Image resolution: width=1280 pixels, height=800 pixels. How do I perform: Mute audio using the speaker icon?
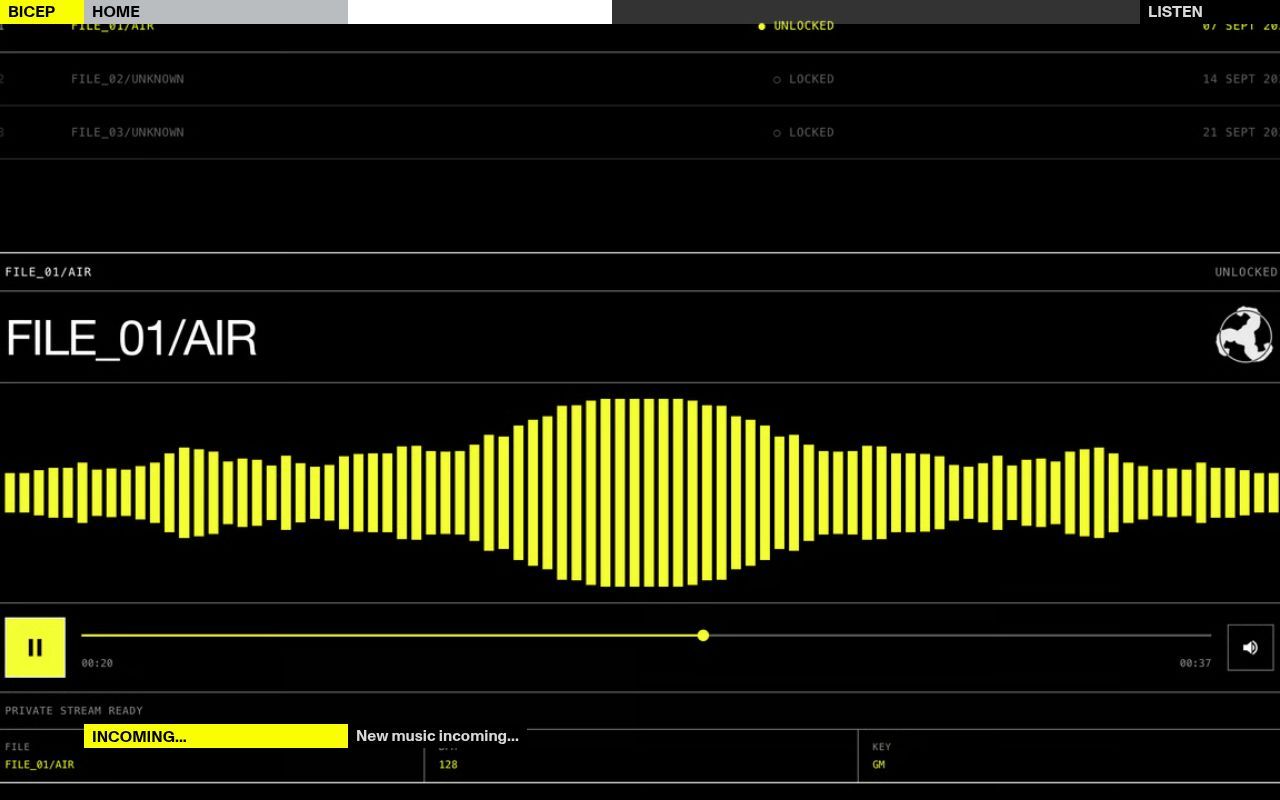coord(1250,648)
